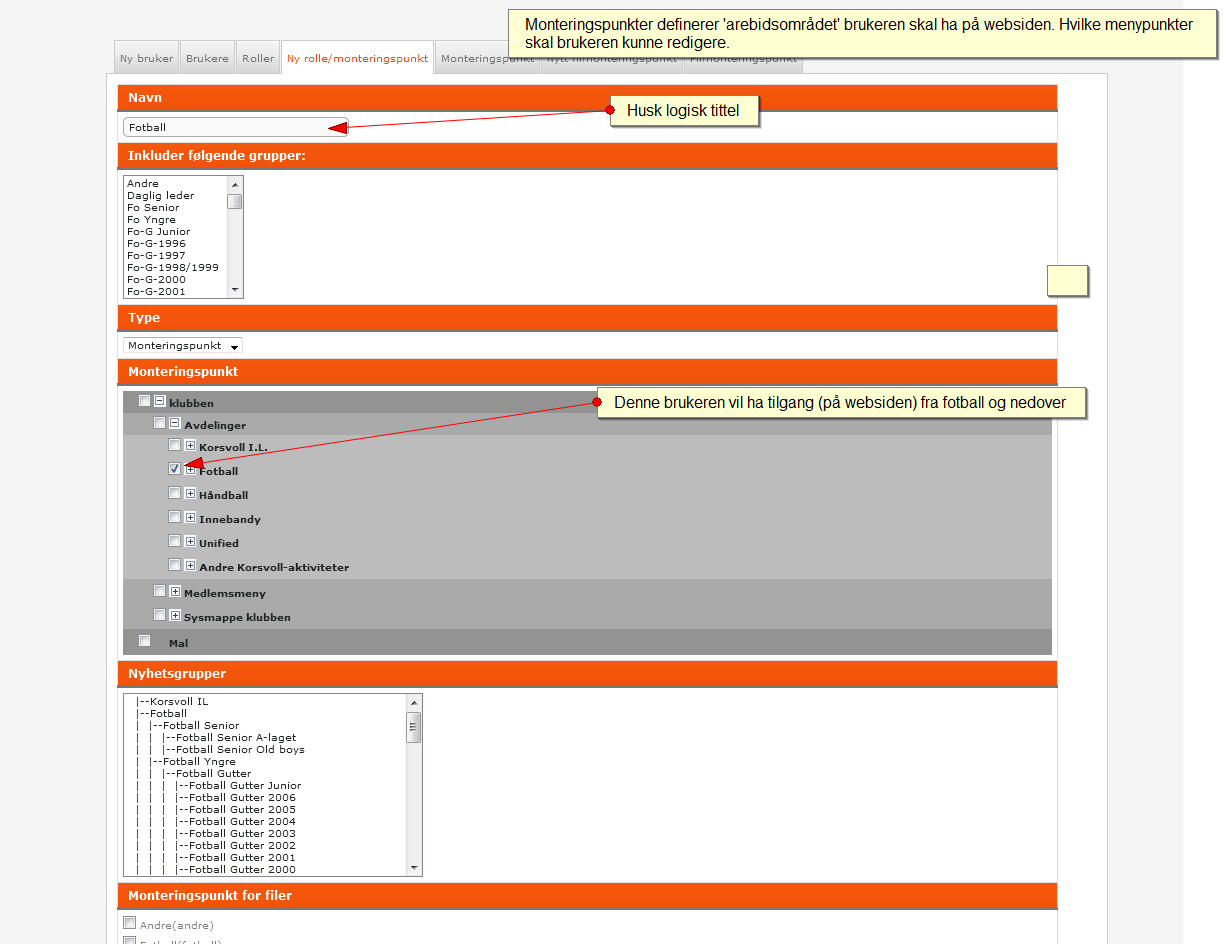The width and height of the screenshot is (1227, 944).
Task: Click the Navn field containing Fotball
Action: [235, 127]
